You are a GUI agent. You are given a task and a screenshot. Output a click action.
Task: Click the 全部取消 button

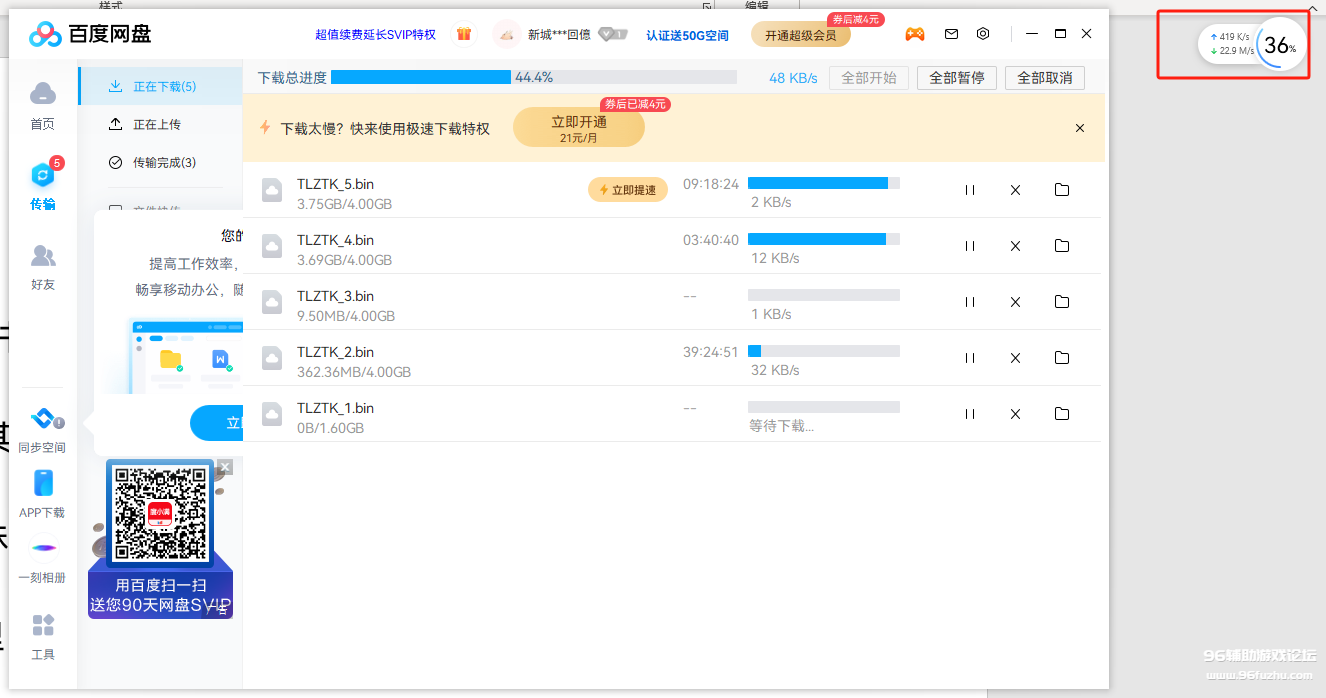[1045, 78]
